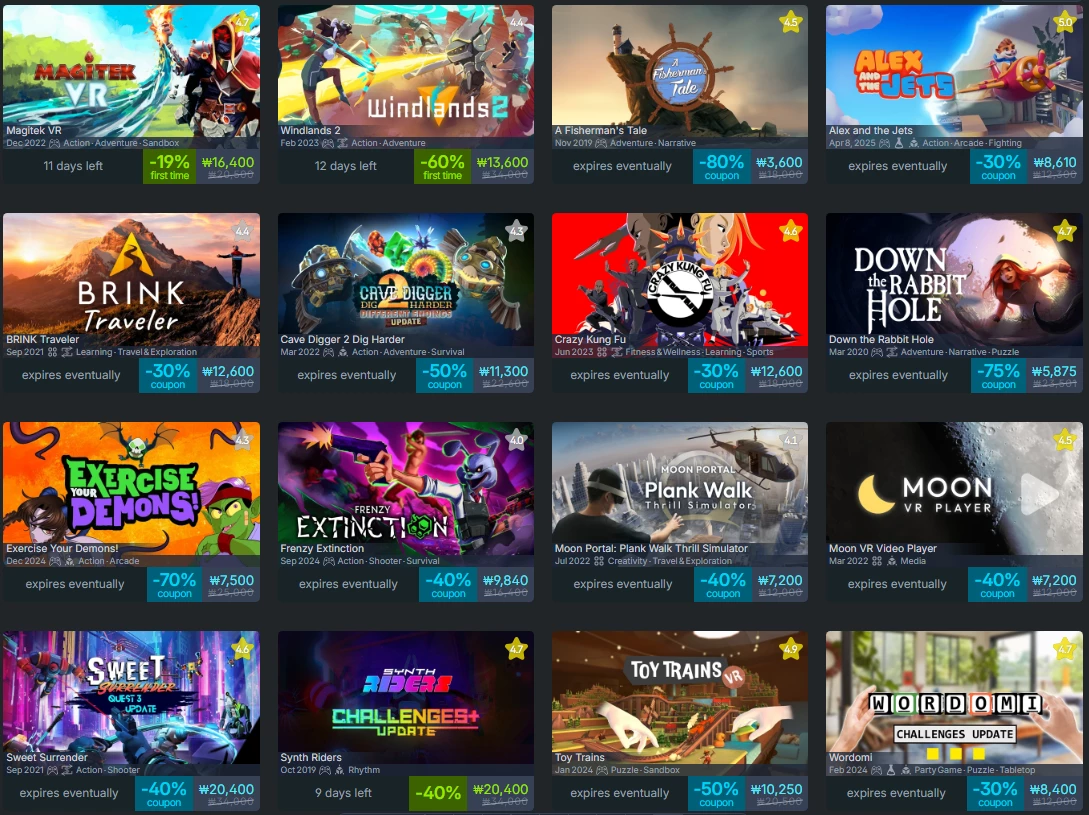
Task: Open the Wordomi Challenges Update thumbnail
Action: coord(954,697)
